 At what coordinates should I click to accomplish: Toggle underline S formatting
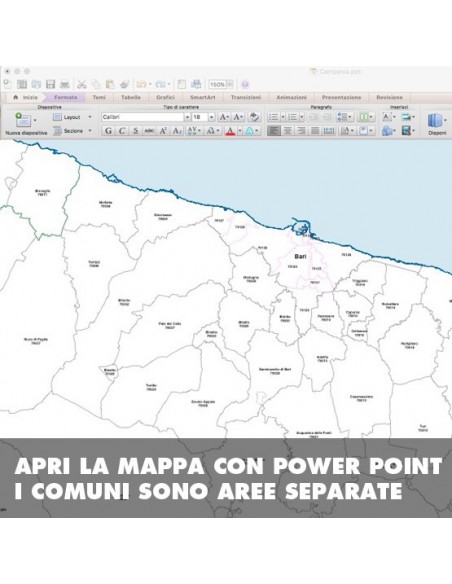click(136, 131)
